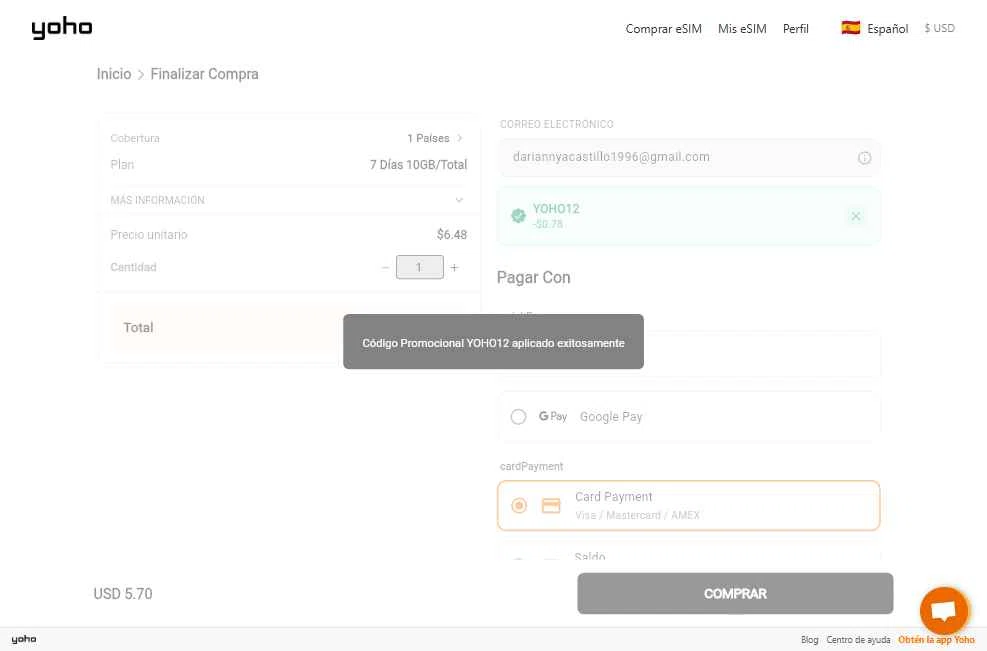
Task: Click the 'Pagar Con' heading
Action: (533, 278)
